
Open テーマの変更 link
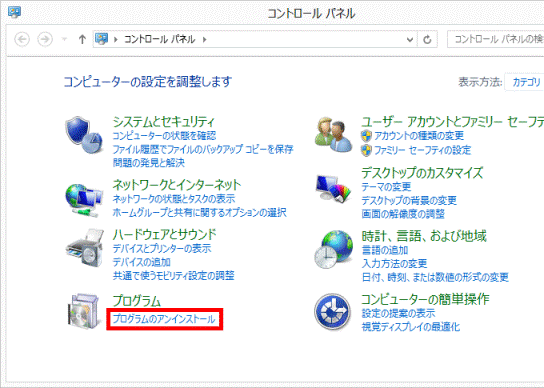pyautogui.click(x=386, y=187)
